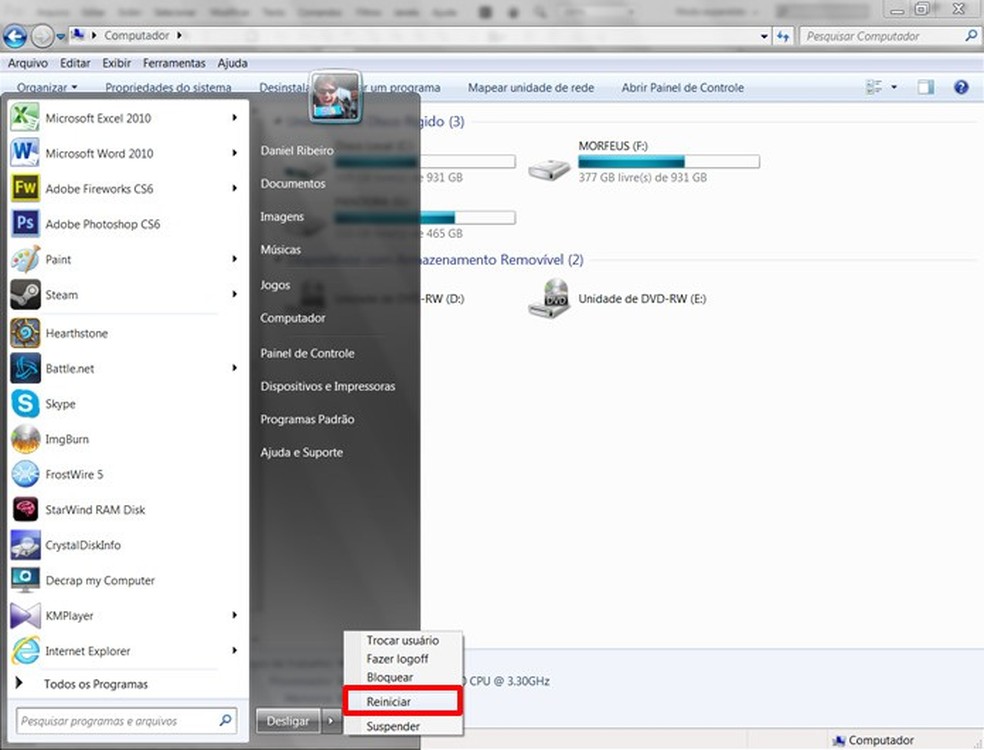Click the Pesquisar programas e arquivos field
The height and width of the screenshot is (750, 984).
point(126,721)
